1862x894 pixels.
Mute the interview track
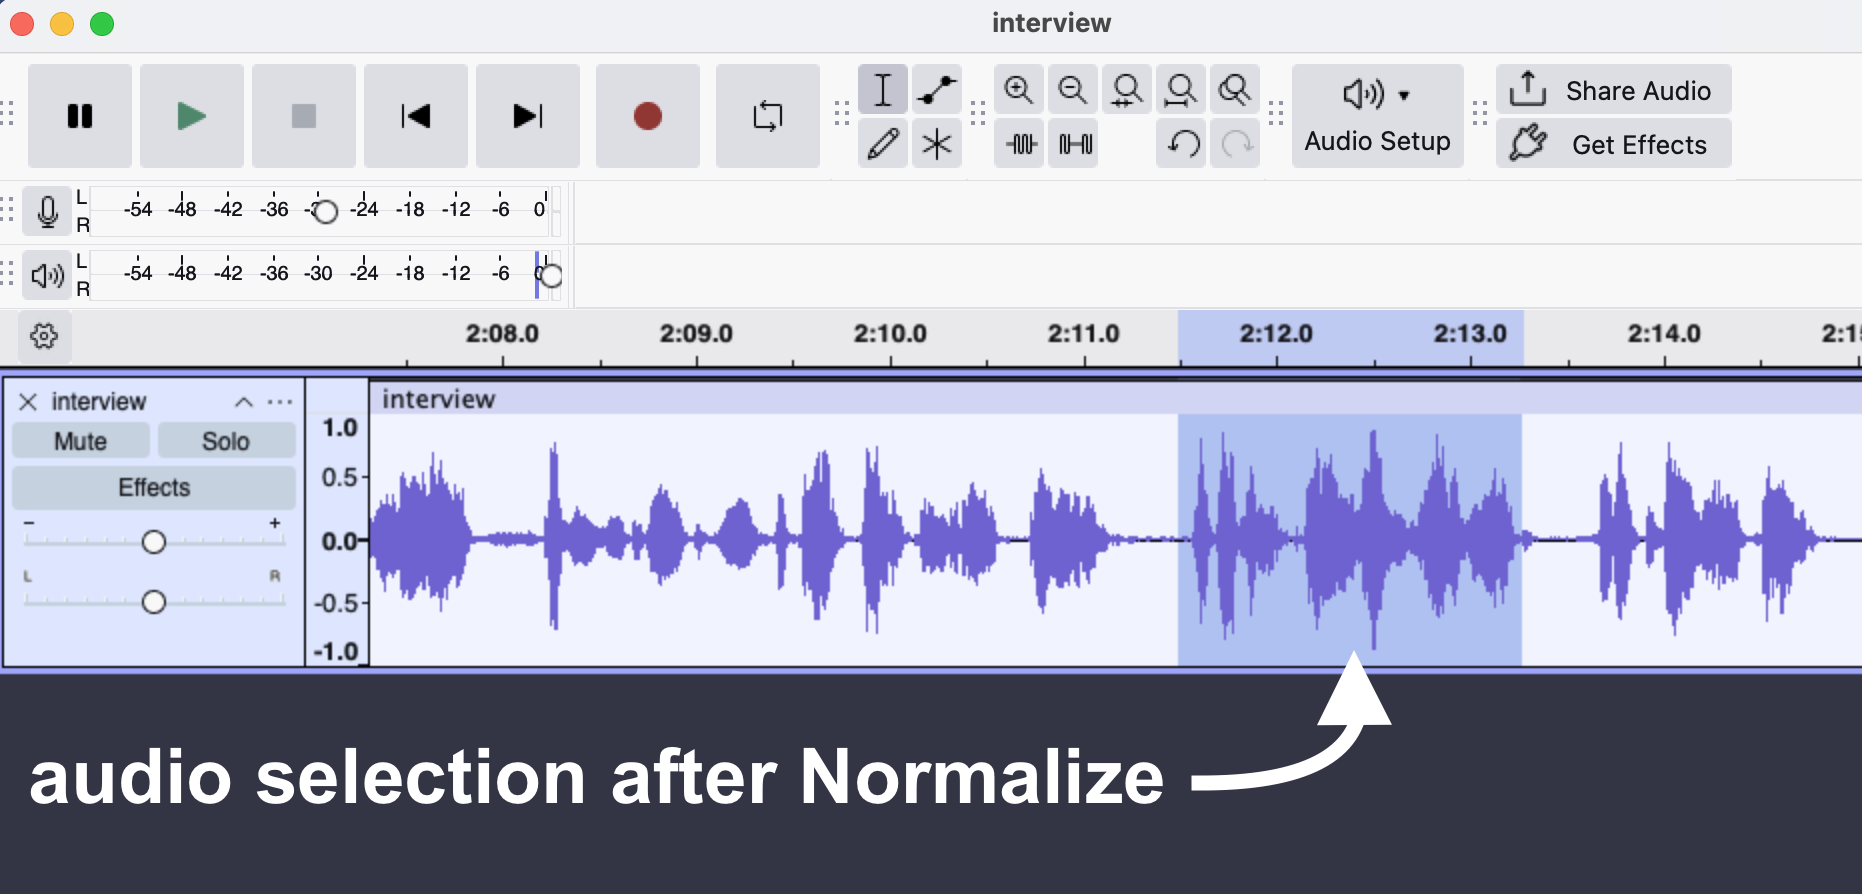(81, 441)
